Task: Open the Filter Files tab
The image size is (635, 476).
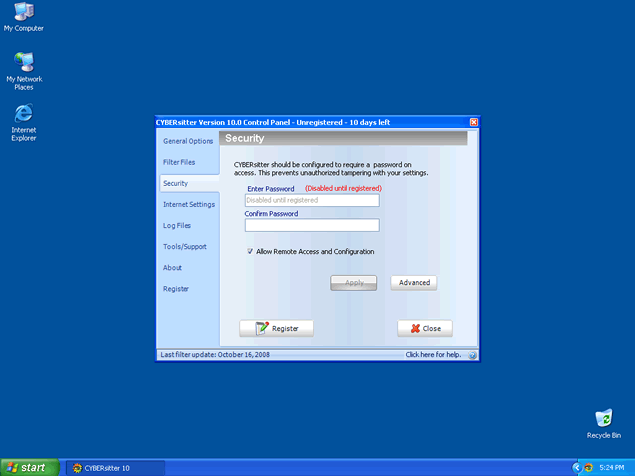Action: (x=179, y=162)
